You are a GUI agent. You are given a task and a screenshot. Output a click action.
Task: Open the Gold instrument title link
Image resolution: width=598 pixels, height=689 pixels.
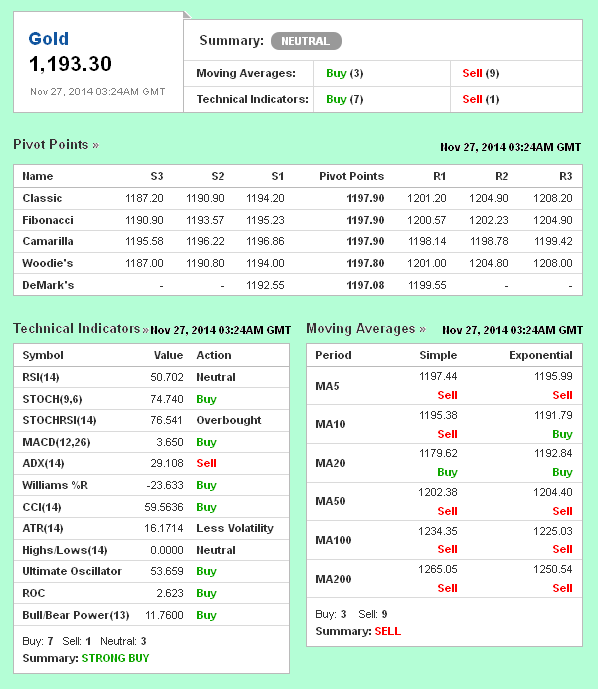48,39
